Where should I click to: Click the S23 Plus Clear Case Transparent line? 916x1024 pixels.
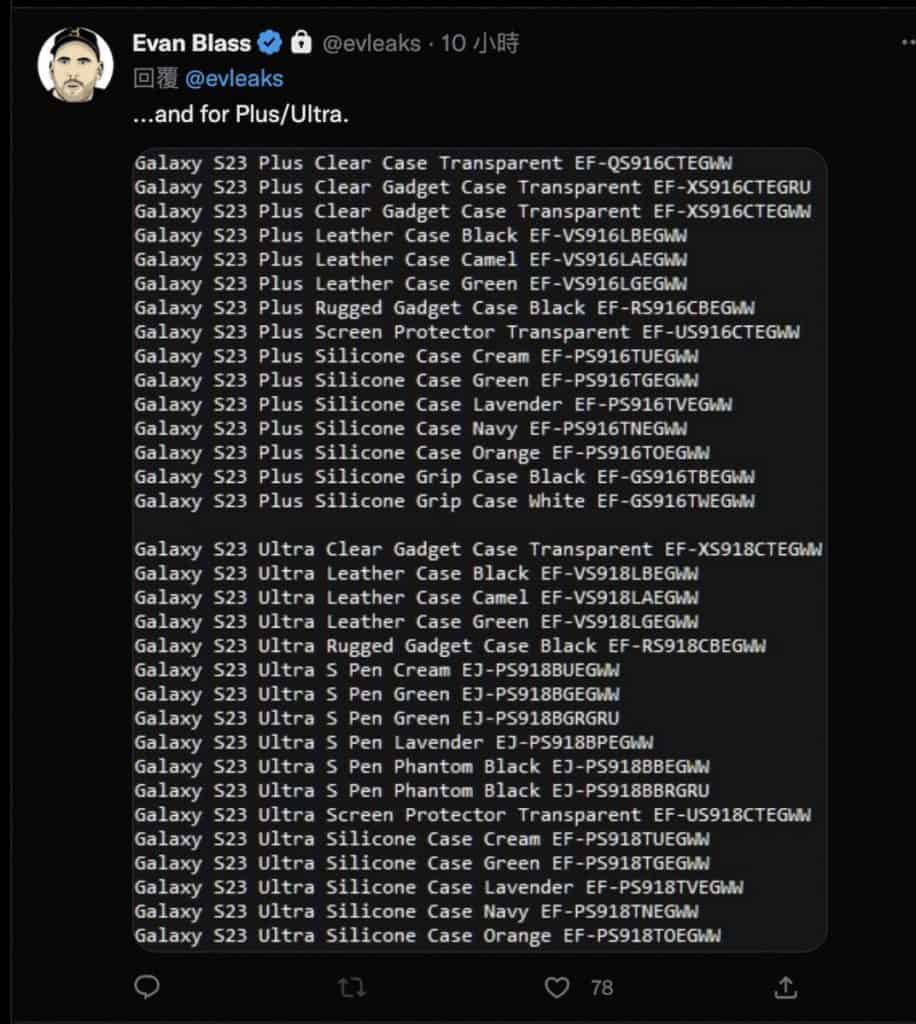434,163
